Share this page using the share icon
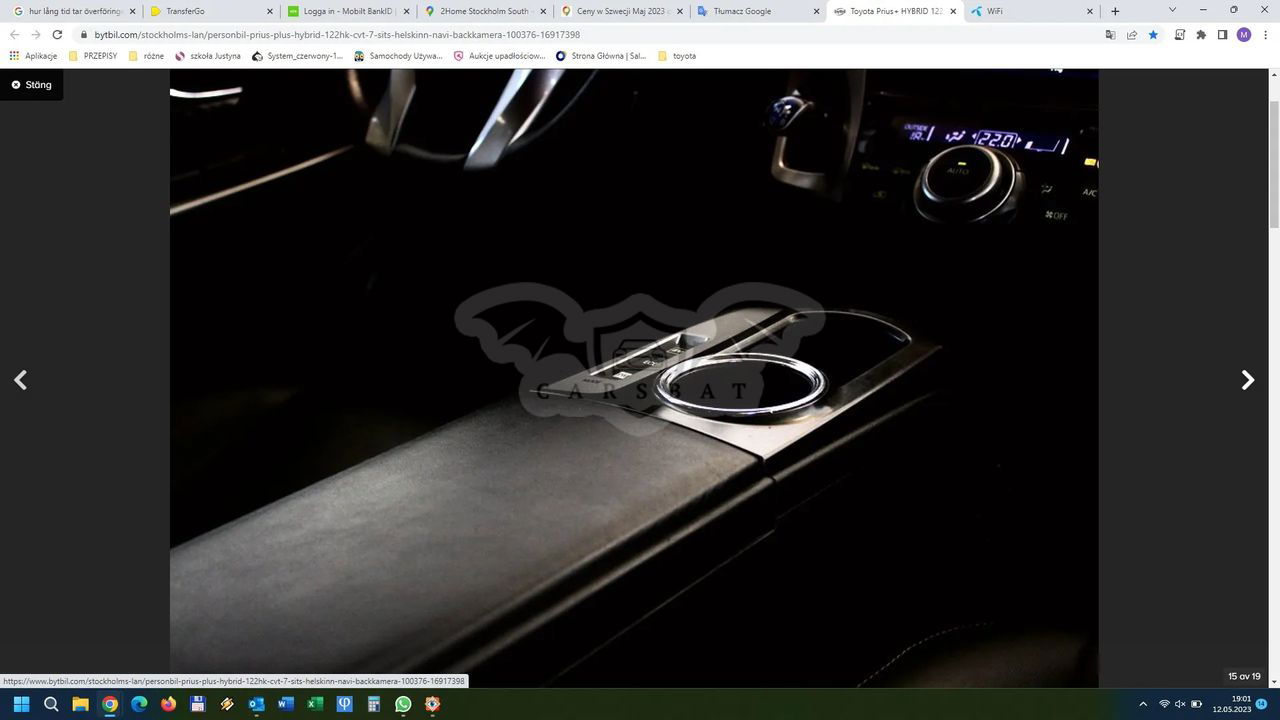Screen dimensions: 1280x720 pyautogui.click(x=1132, y=34)
